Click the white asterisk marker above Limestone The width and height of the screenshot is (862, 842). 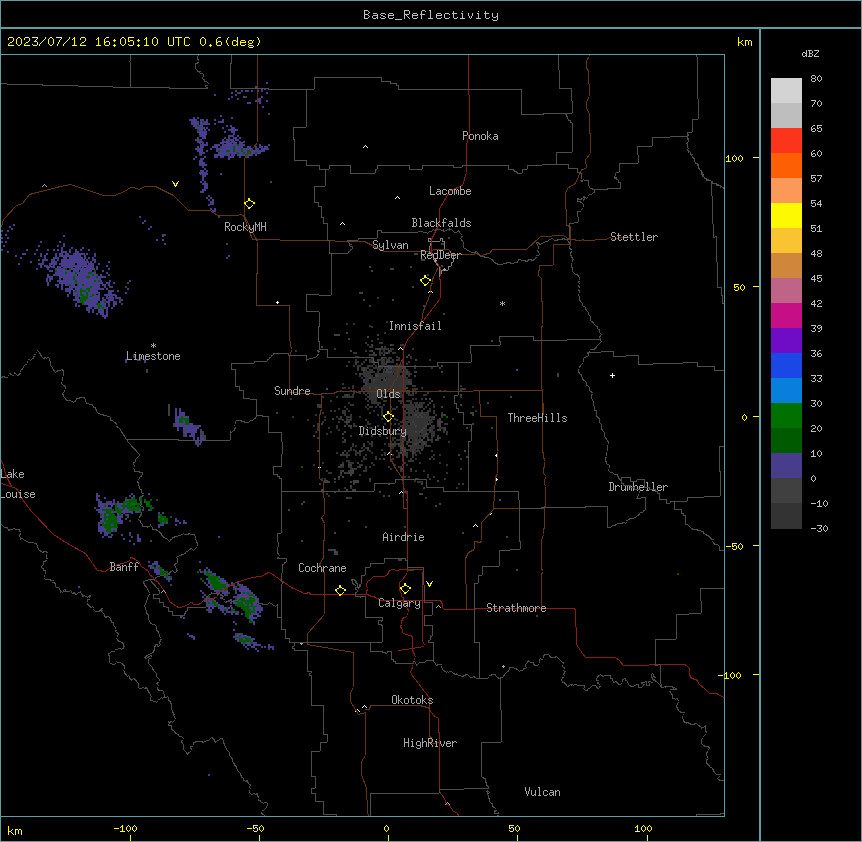click(153, 346)
